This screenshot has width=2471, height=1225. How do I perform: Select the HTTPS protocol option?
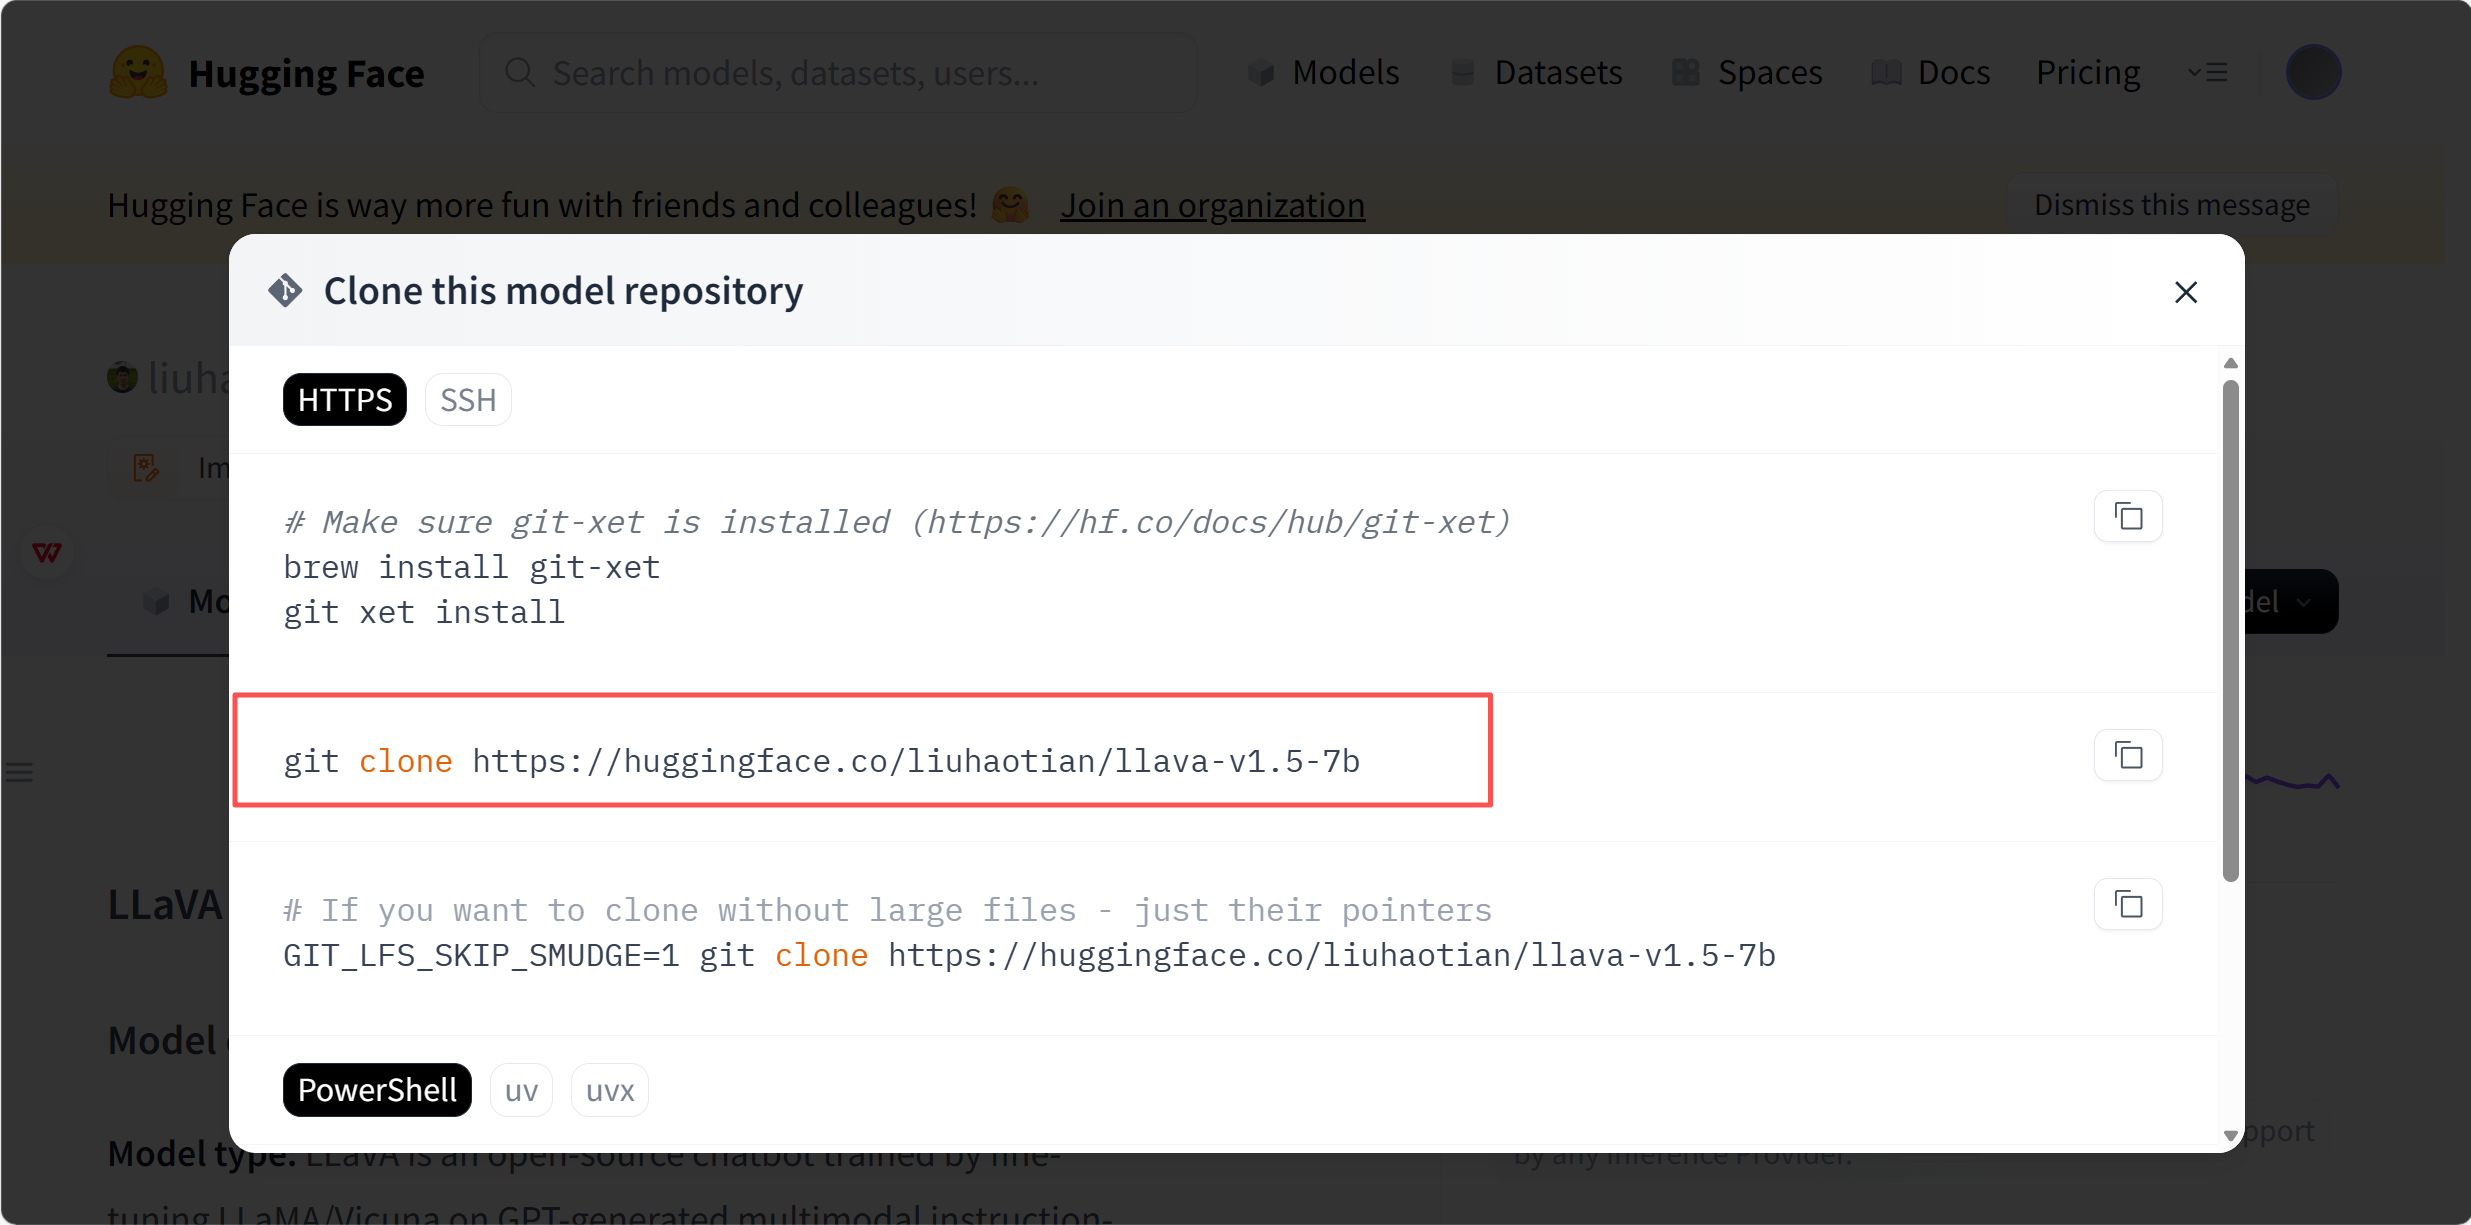click(345, 400)
